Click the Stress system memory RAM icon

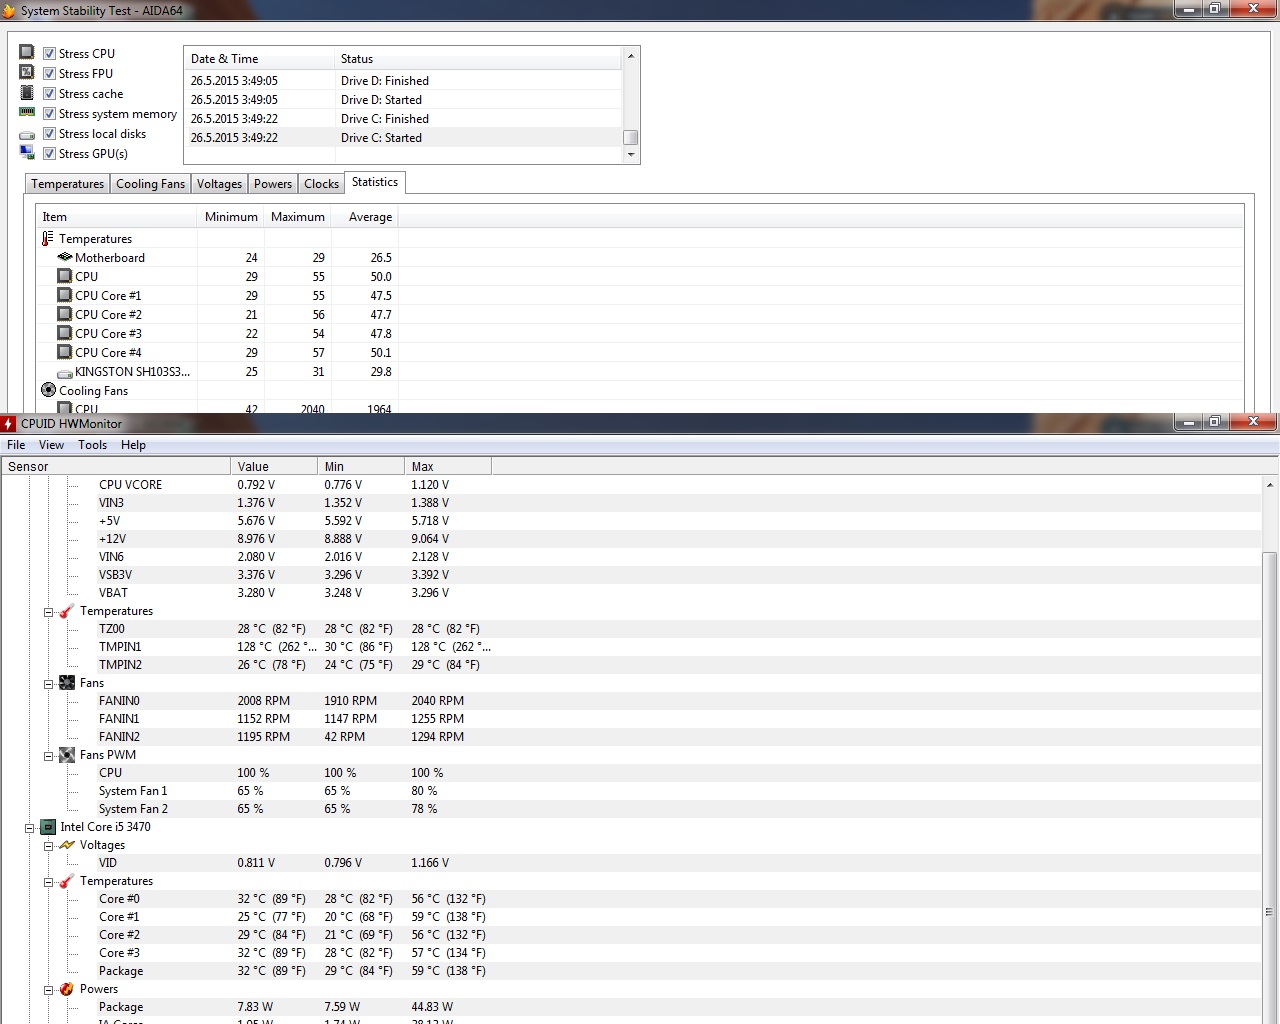(x=27, y=113)
